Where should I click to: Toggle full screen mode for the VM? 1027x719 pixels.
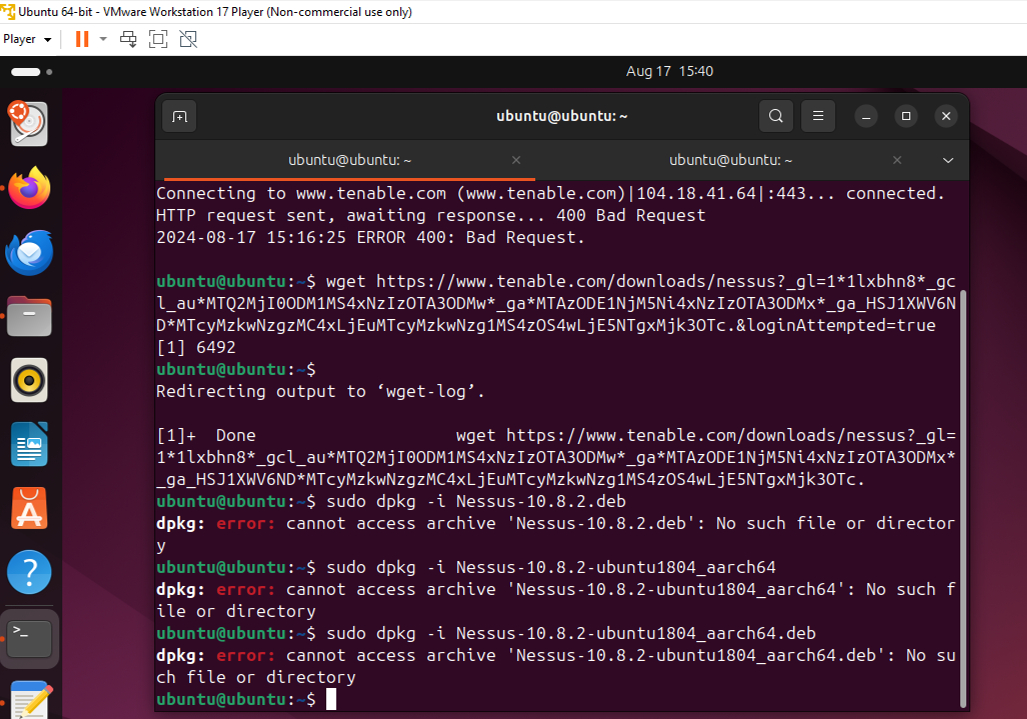(x=156, y=39)
